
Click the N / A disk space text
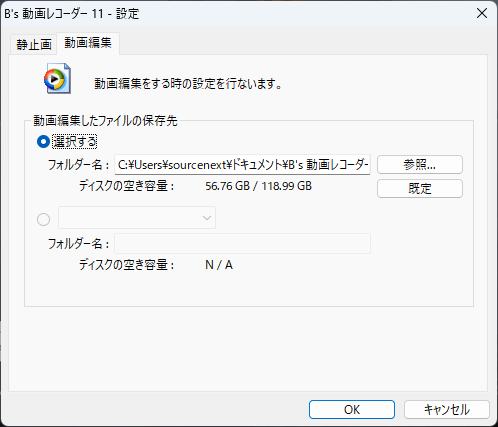click(219, 265)
